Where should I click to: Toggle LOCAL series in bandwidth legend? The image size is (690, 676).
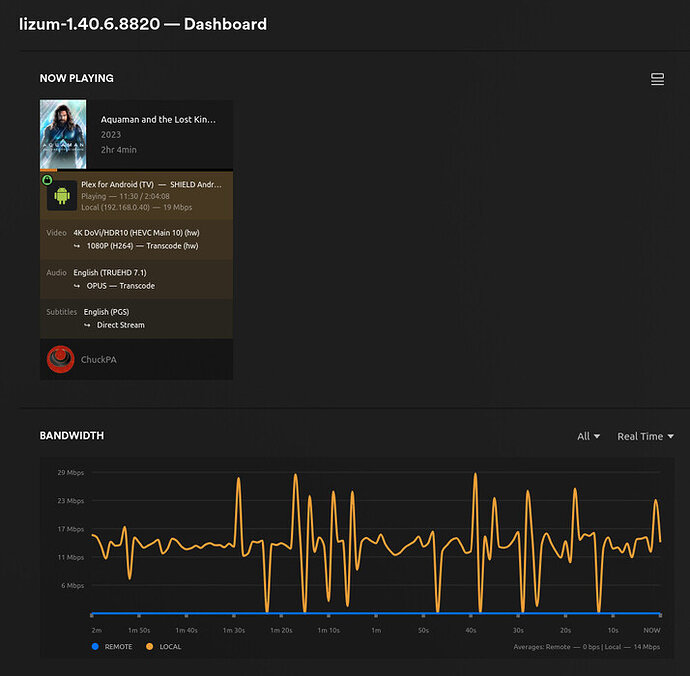click(163, 647)
